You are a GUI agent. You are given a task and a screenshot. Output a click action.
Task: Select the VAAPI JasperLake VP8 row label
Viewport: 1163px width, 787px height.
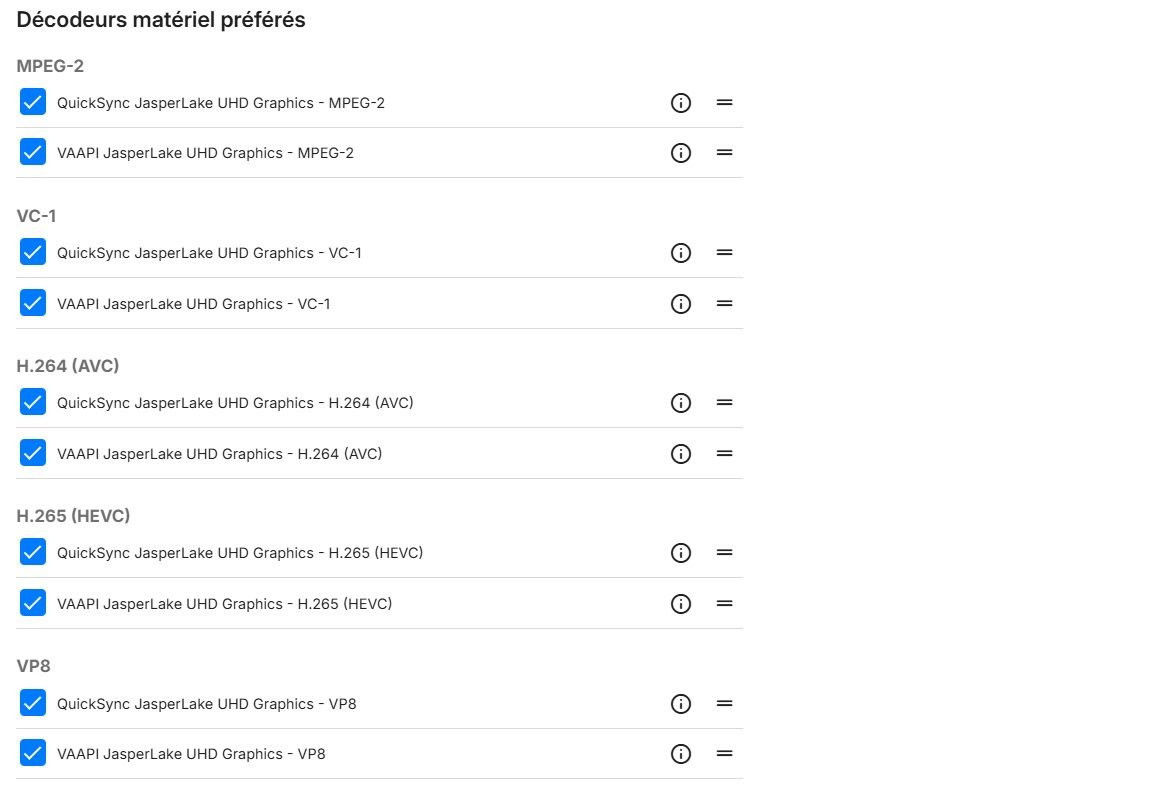[x=191, y=754]
